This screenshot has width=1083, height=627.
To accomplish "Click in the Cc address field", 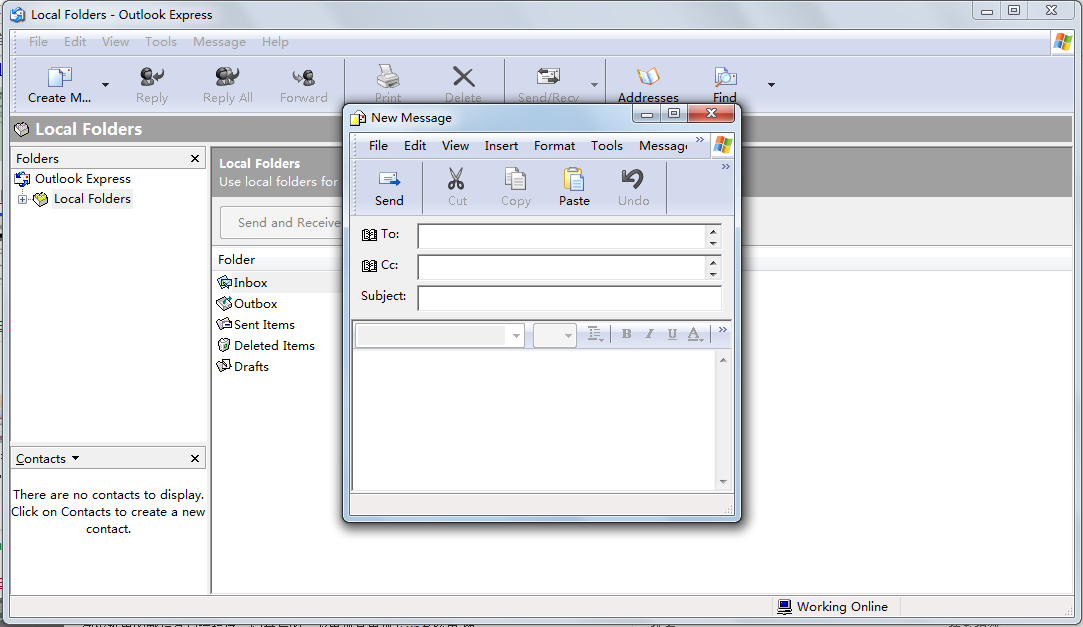I will click(x=562, y=267).
